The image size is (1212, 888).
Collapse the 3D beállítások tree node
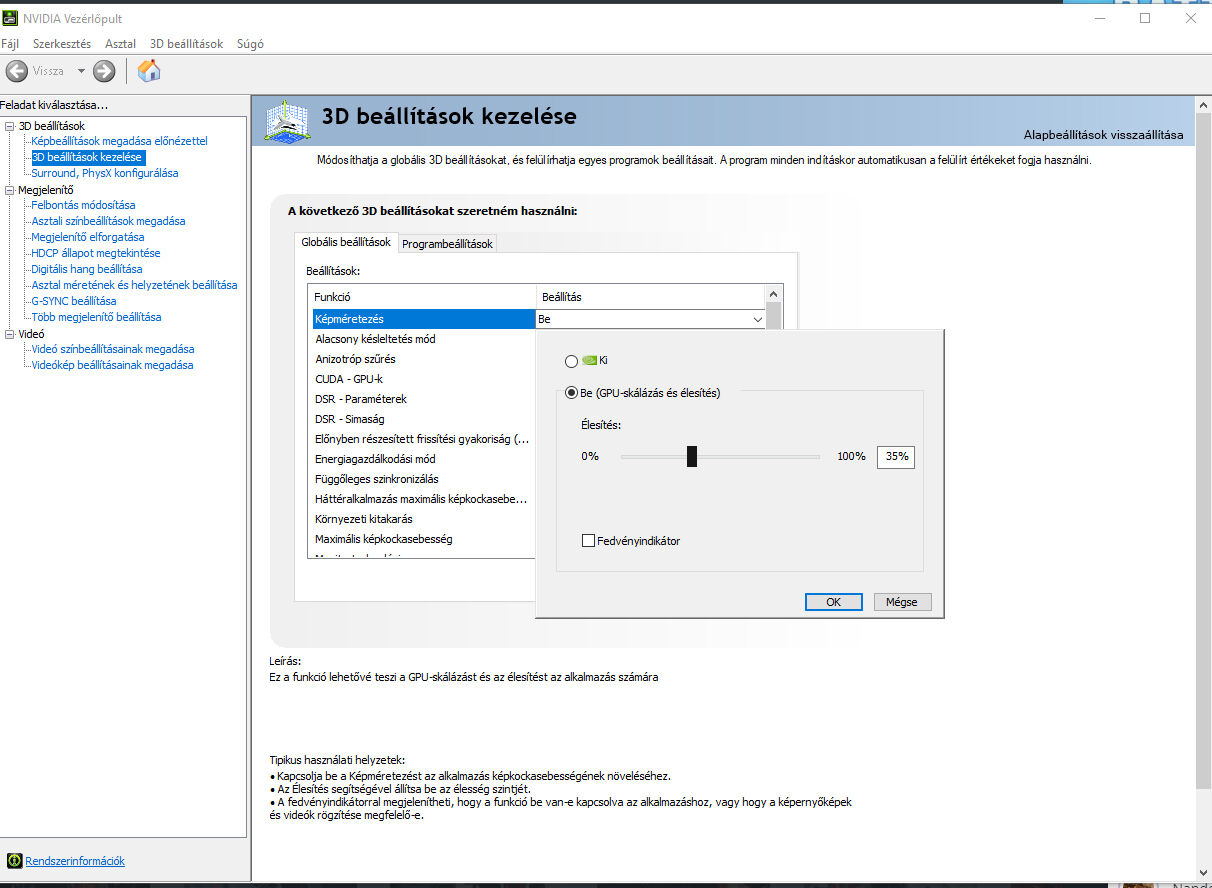pos(10,126)
